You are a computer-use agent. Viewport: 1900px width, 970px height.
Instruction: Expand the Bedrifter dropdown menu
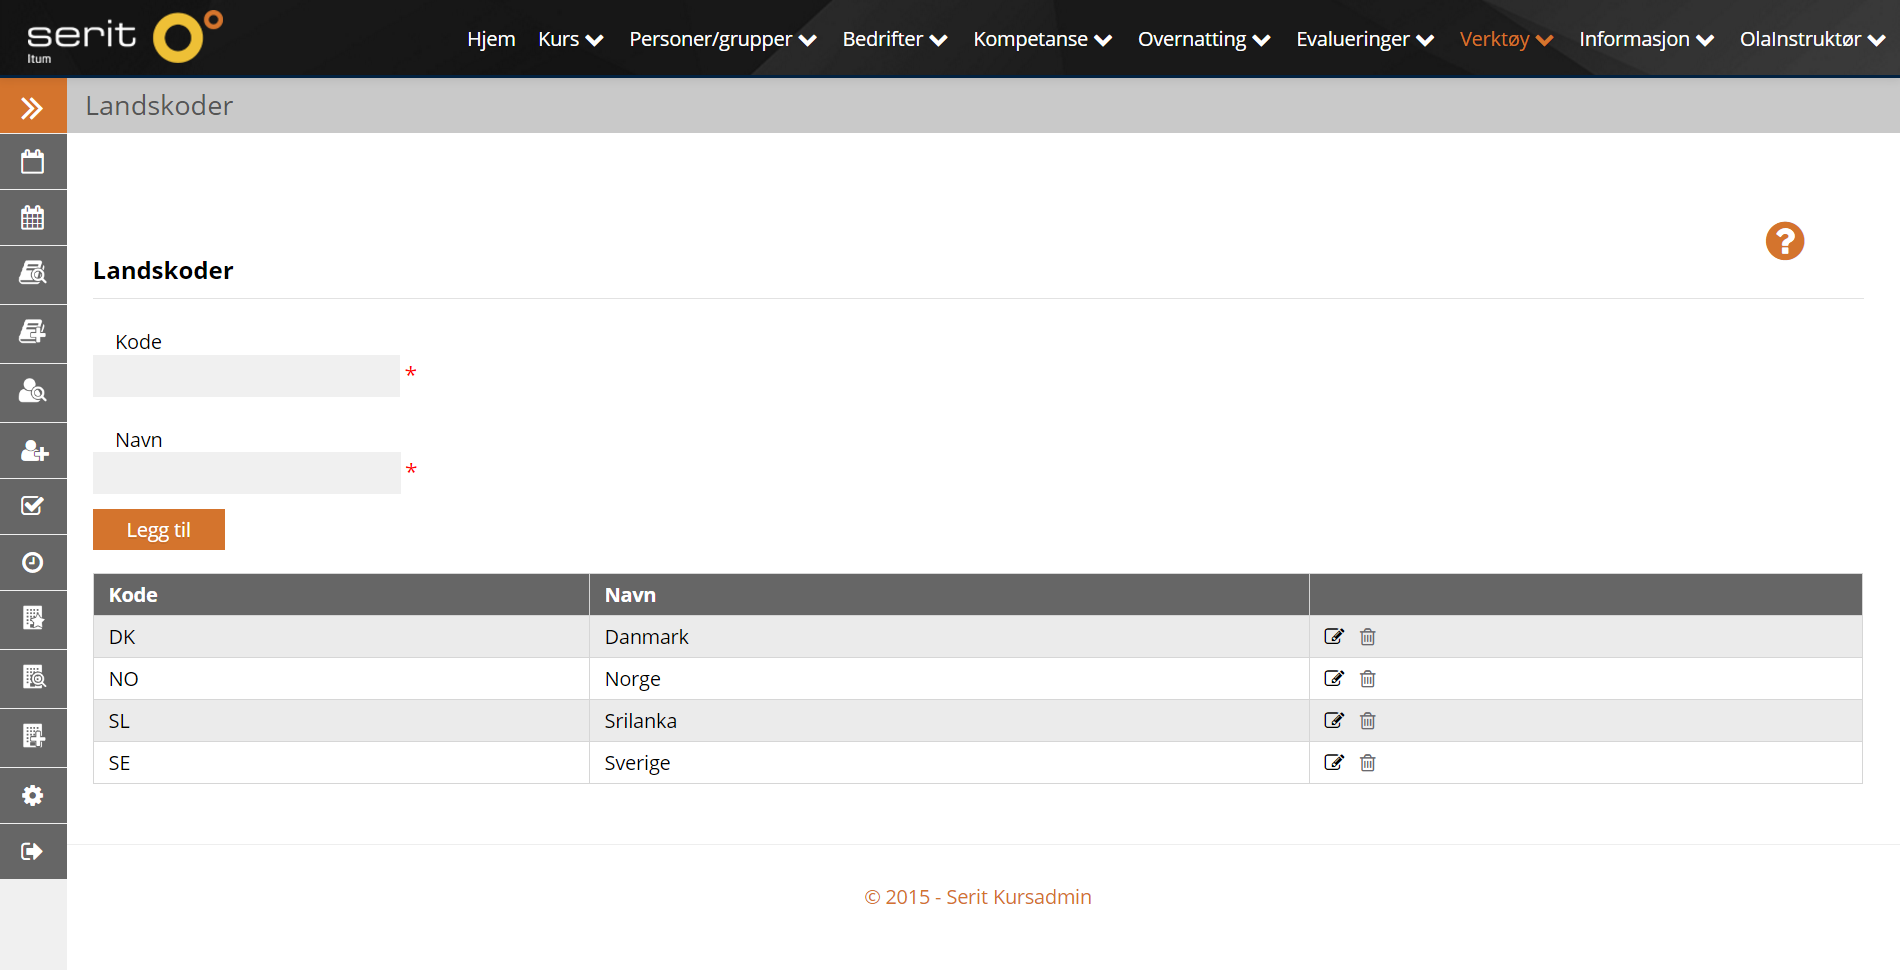pos(894,39)
